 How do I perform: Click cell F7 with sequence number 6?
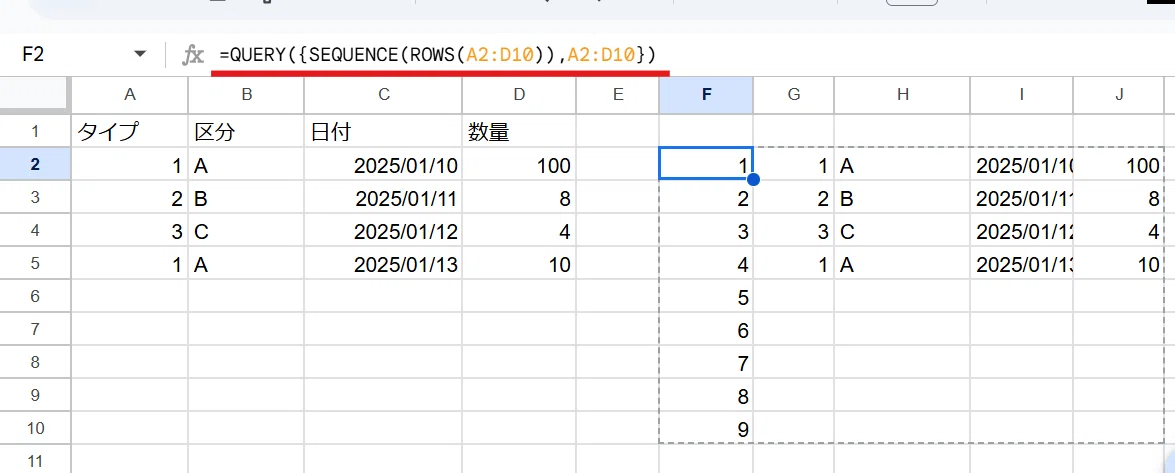tap(706, 329)
